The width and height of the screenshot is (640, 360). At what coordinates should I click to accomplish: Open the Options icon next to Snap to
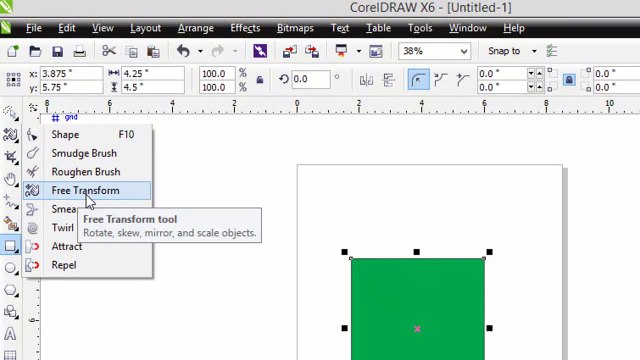(552, 51)
